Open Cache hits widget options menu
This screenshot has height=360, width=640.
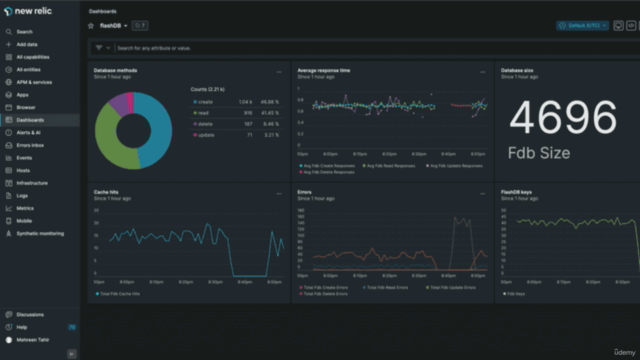279,194
